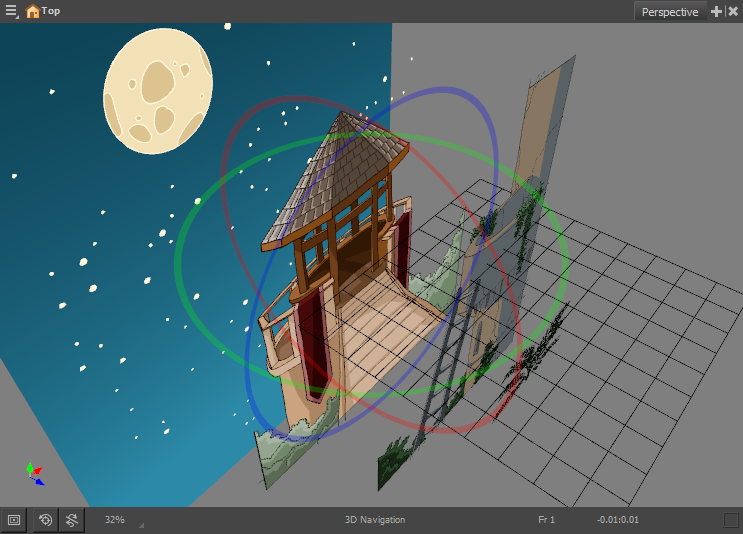Open the view menu icon at top-left
This screenshot has height=534, width=743.
click(x=12, y=11)
